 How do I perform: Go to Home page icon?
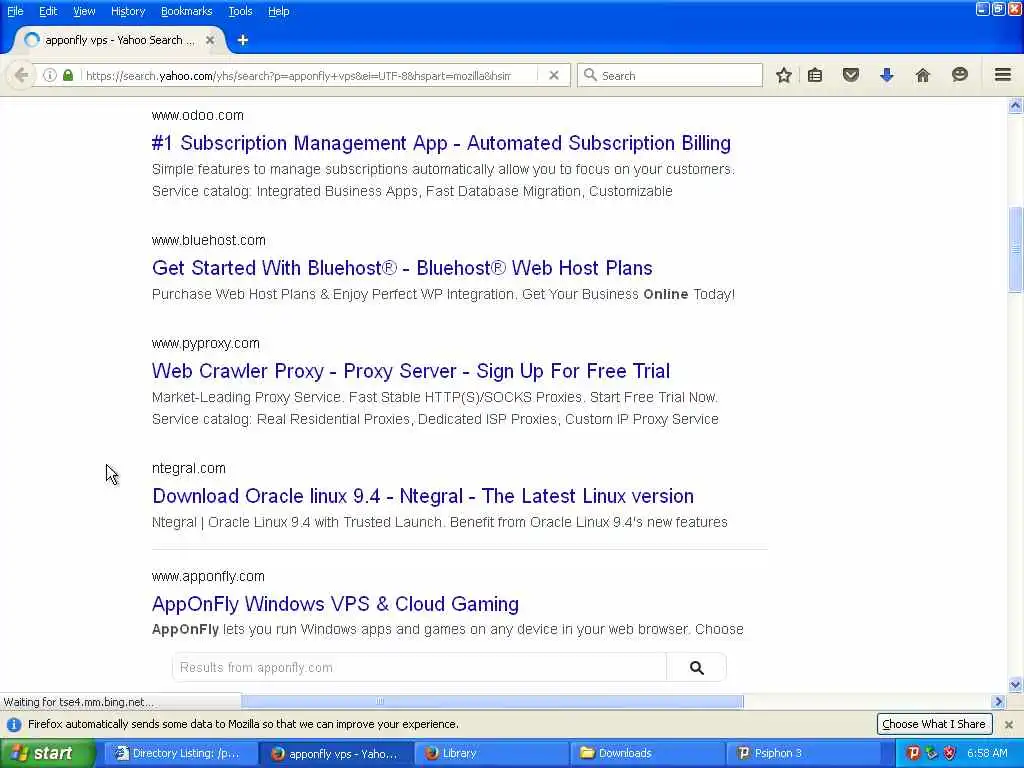922,75
